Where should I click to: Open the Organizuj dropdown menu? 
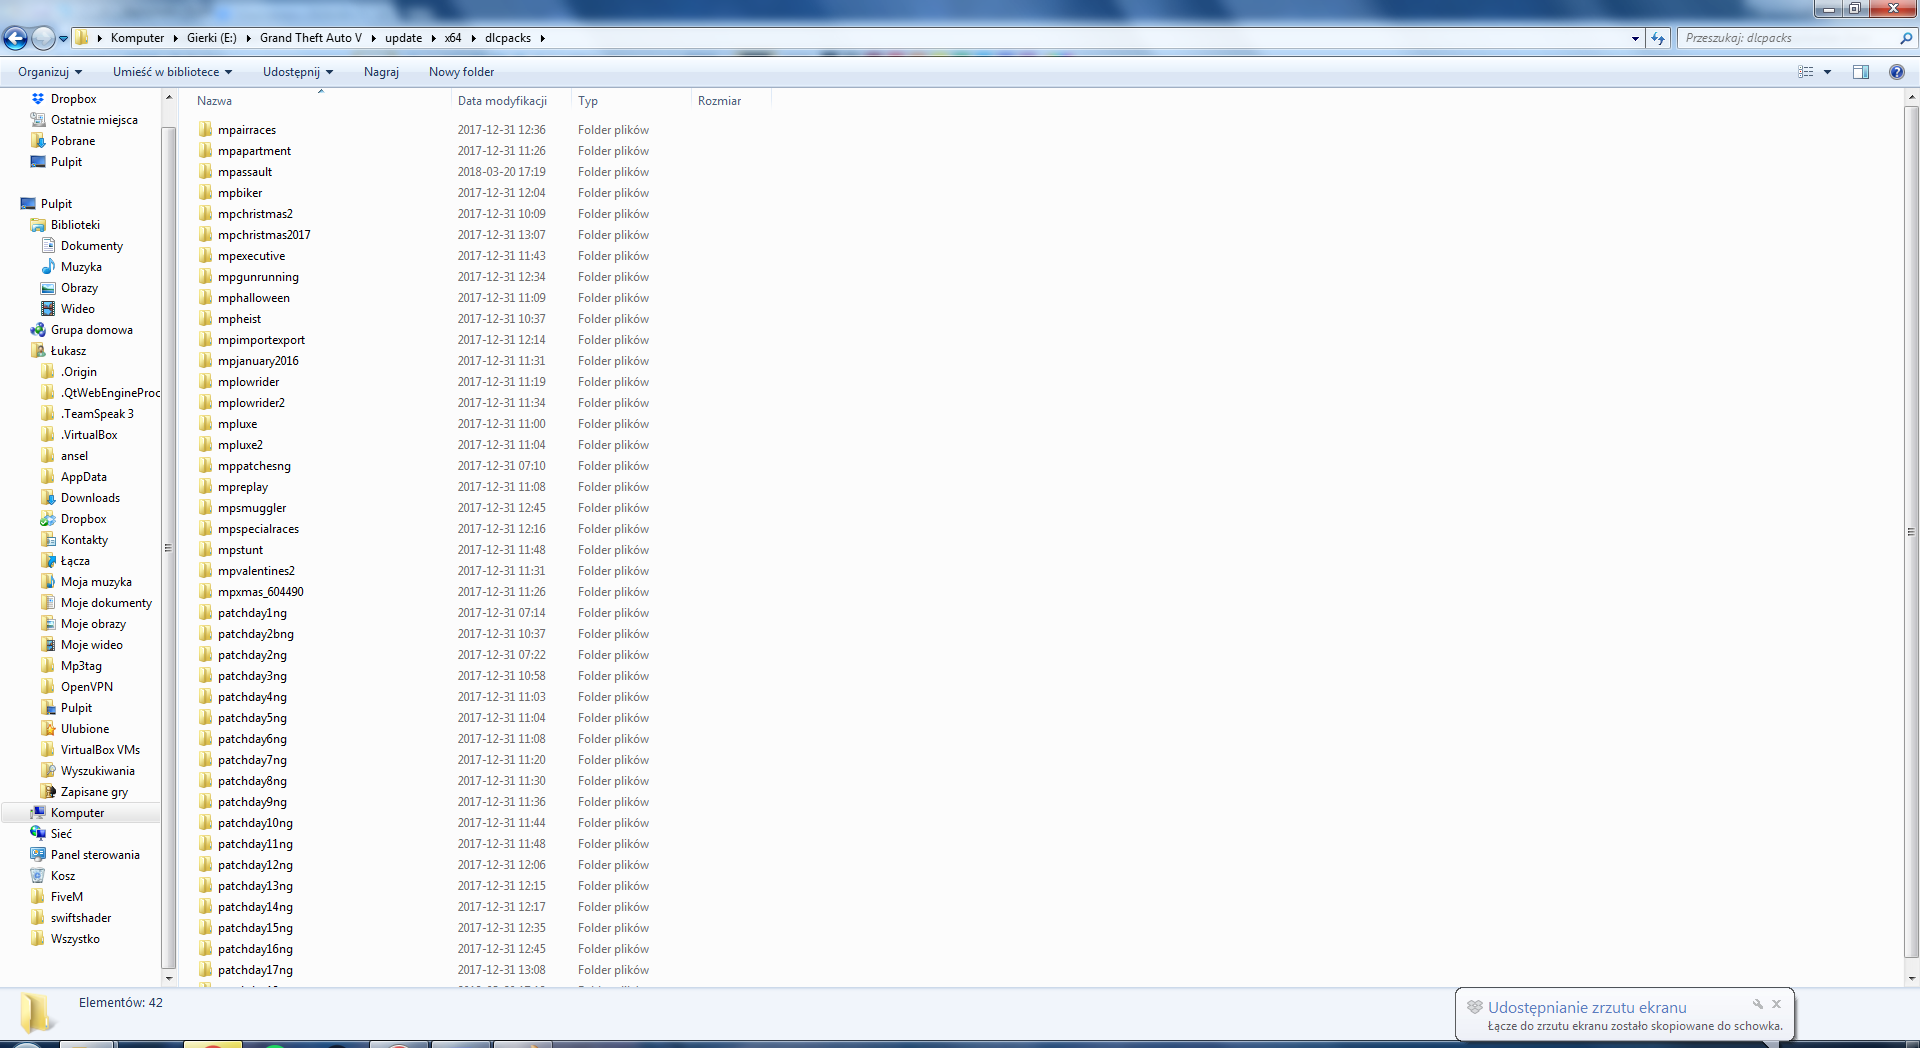pyautogui.click(x=50, y=72)
